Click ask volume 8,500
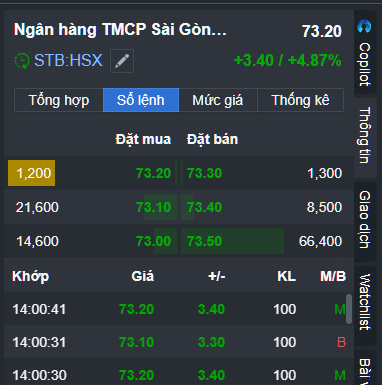The width and height of the screenshot is (382, 385). [x=325, y=207]
